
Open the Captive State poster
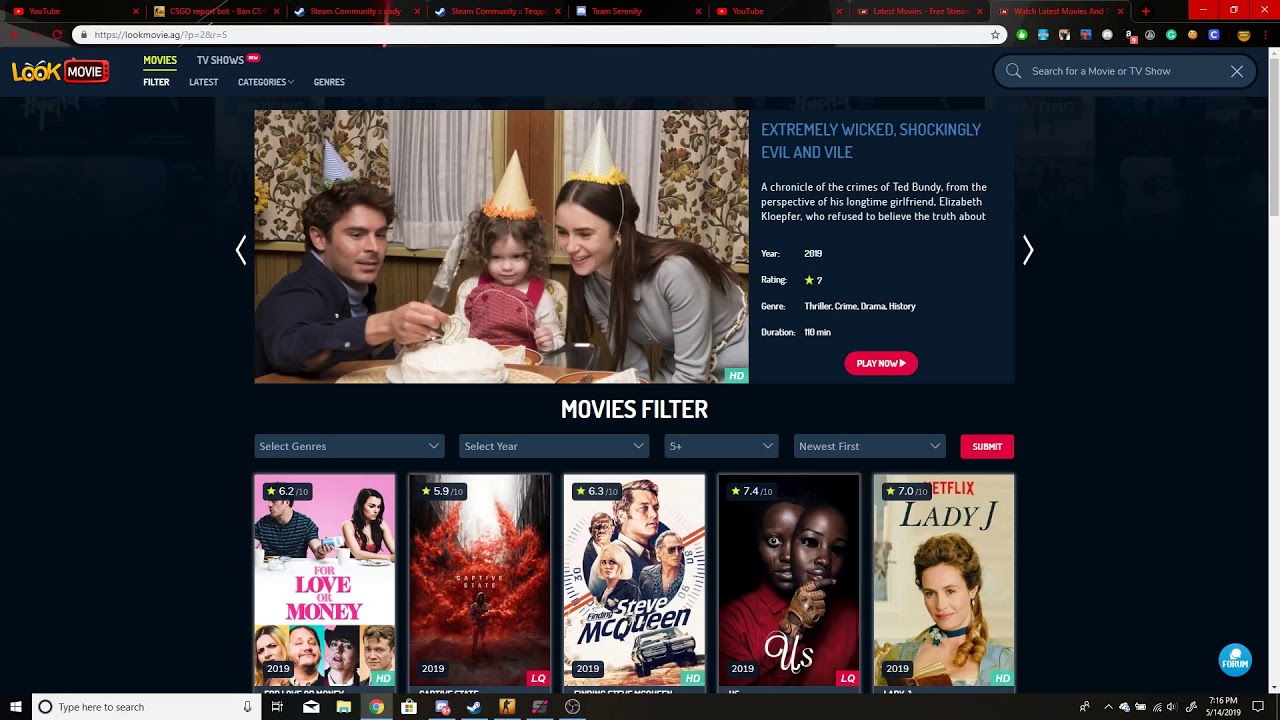[x=480, y=580]
